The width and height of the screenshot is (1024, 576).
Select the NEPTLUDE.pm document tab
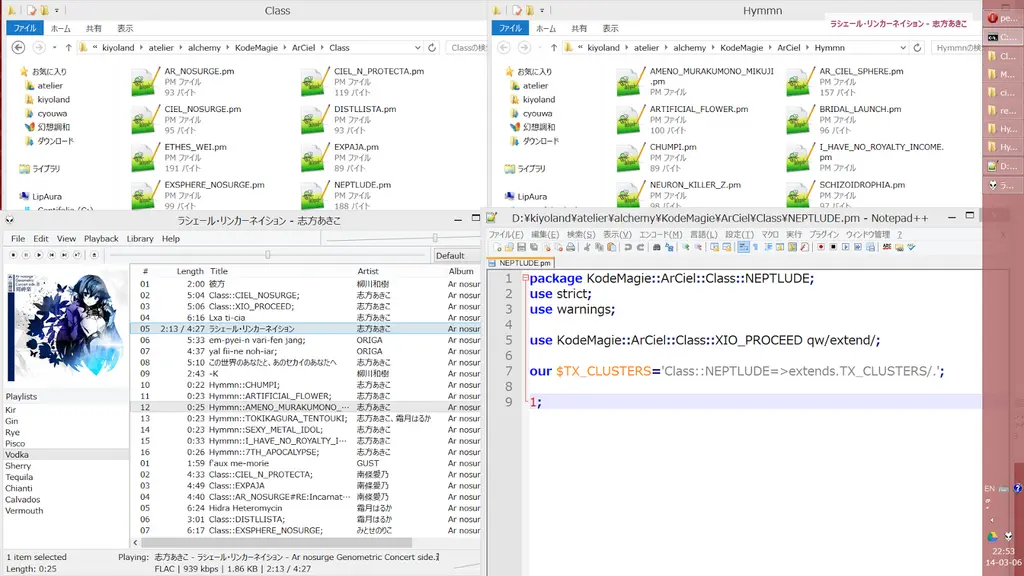click(520, 263)
